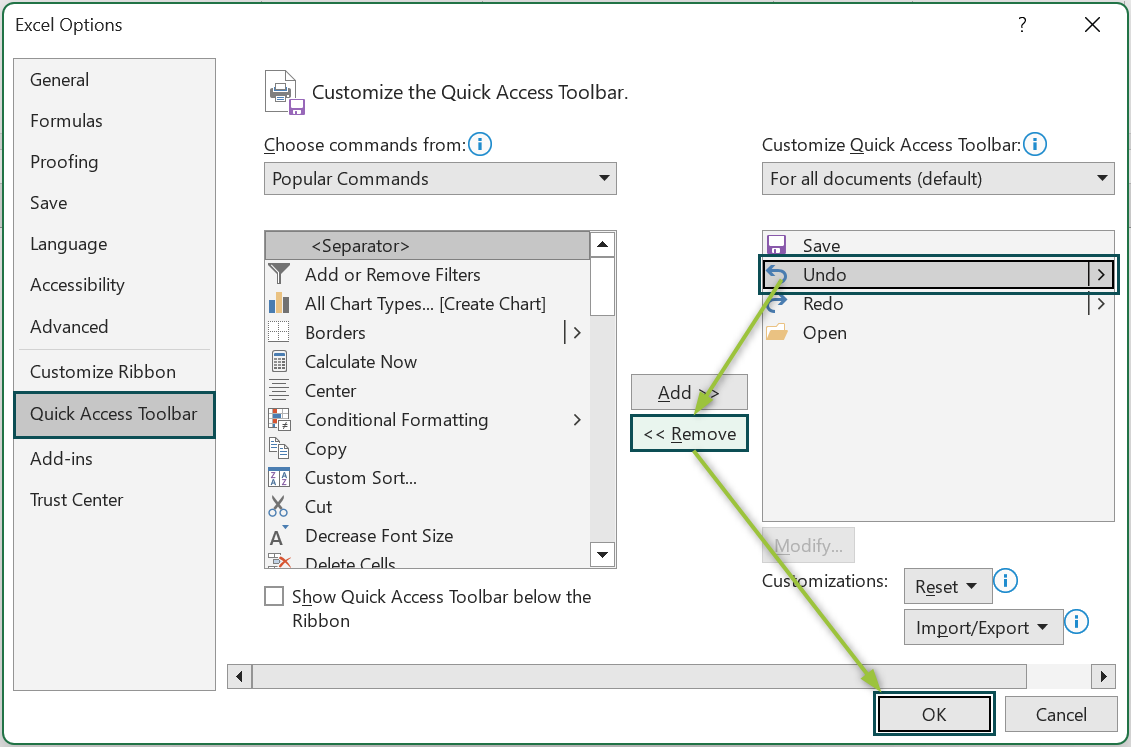Select the <Separator> list item
The image size is (1131, 747).
point(427,245)
